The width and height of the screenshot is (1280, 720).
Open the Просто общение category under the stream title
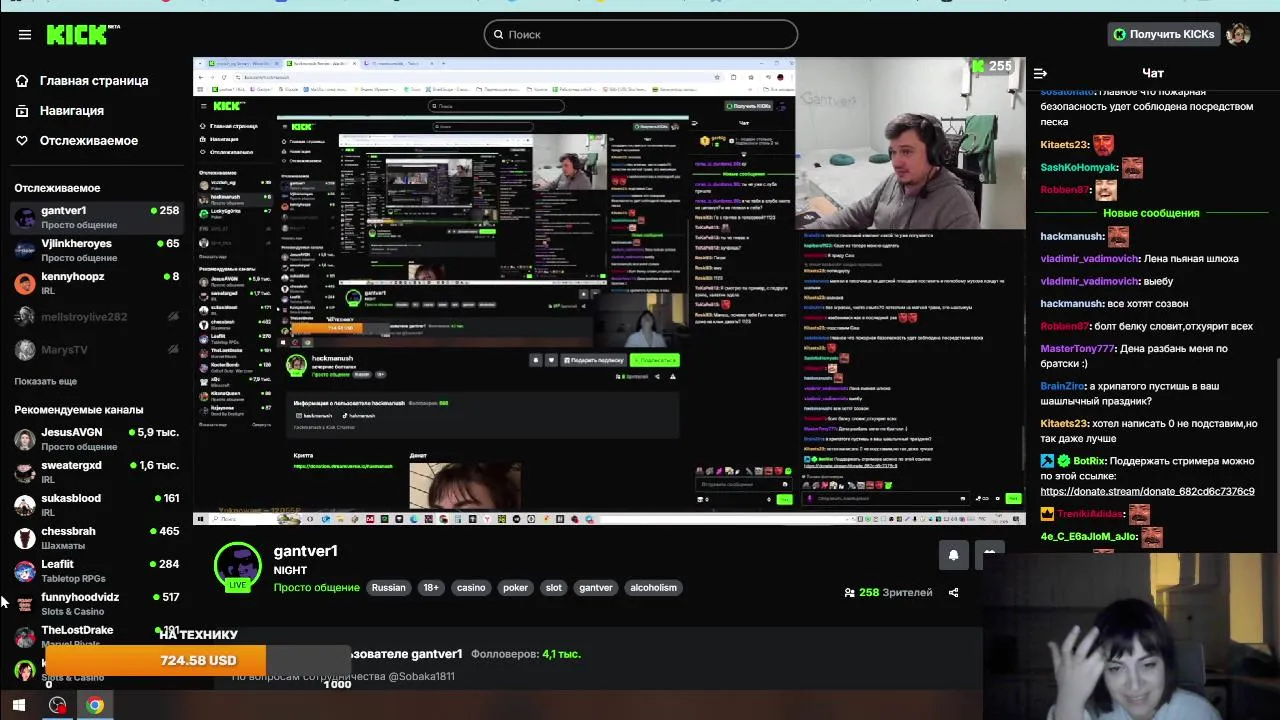pyautogui.click(x=317, y=588)
